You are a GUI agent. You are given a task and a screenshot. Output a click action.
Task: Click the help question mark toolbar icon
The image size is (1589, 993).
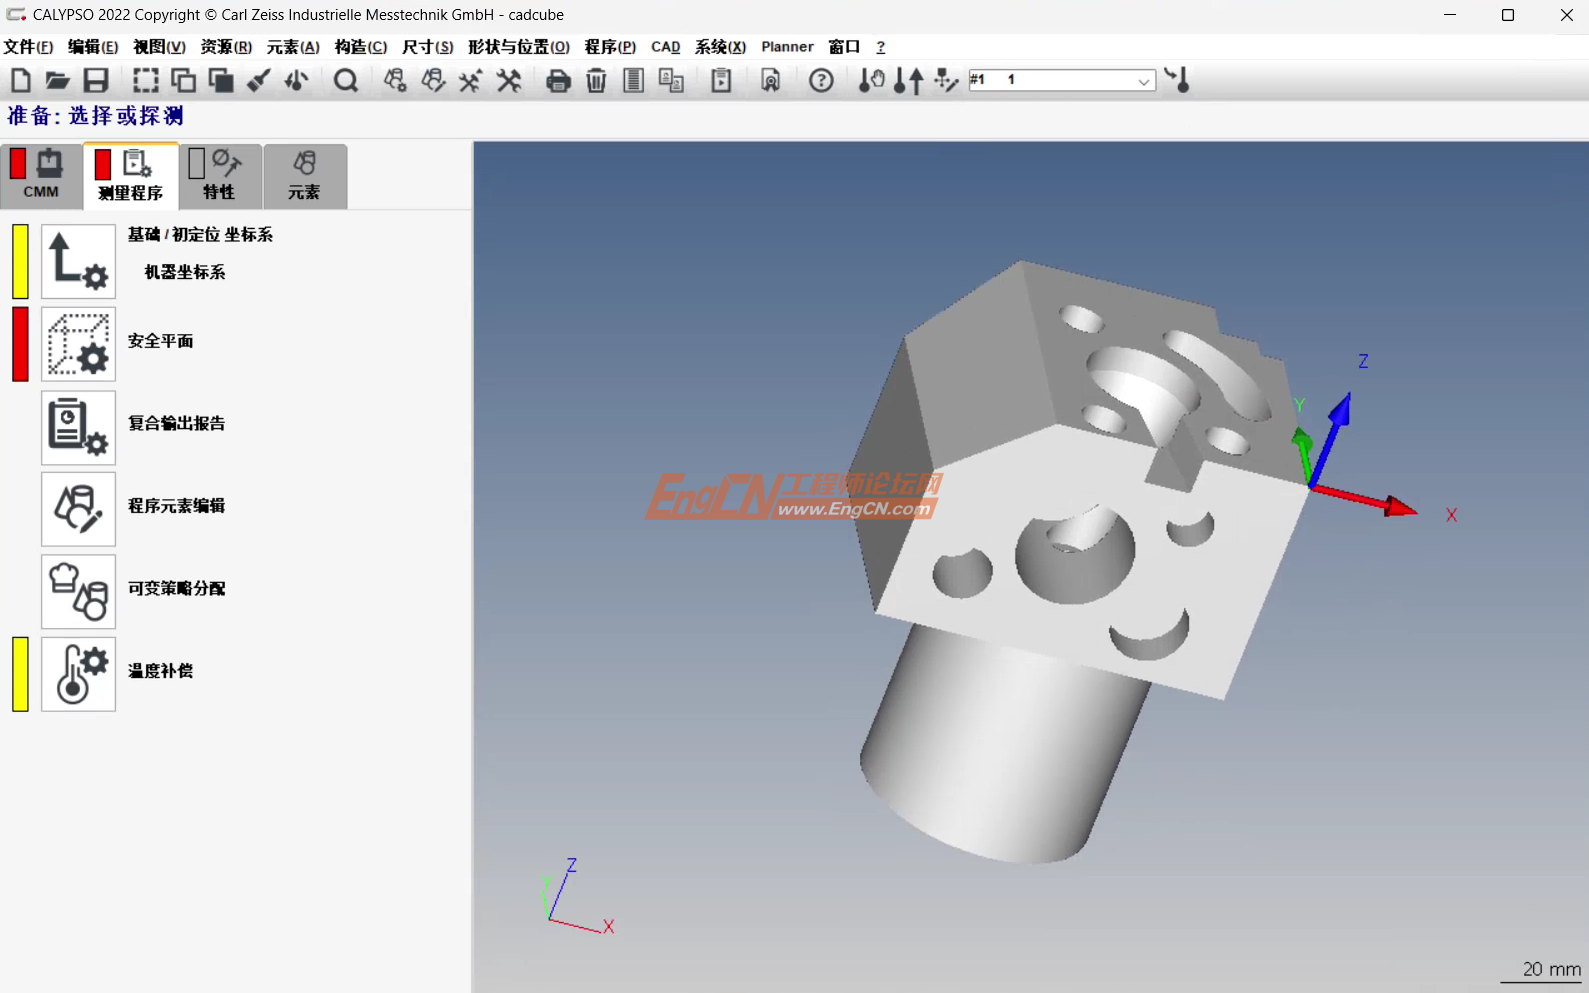tap(821, 81)
